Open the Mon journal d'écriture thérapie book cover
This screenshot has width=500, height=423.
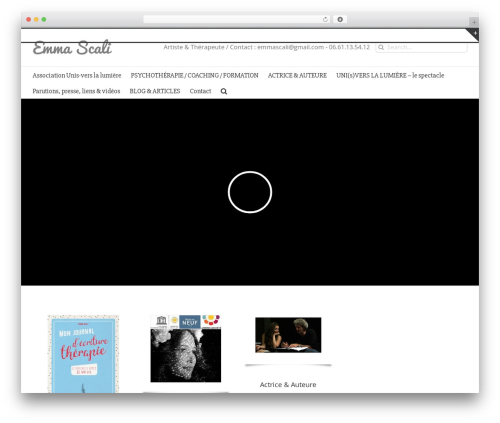tap(83, 354)
